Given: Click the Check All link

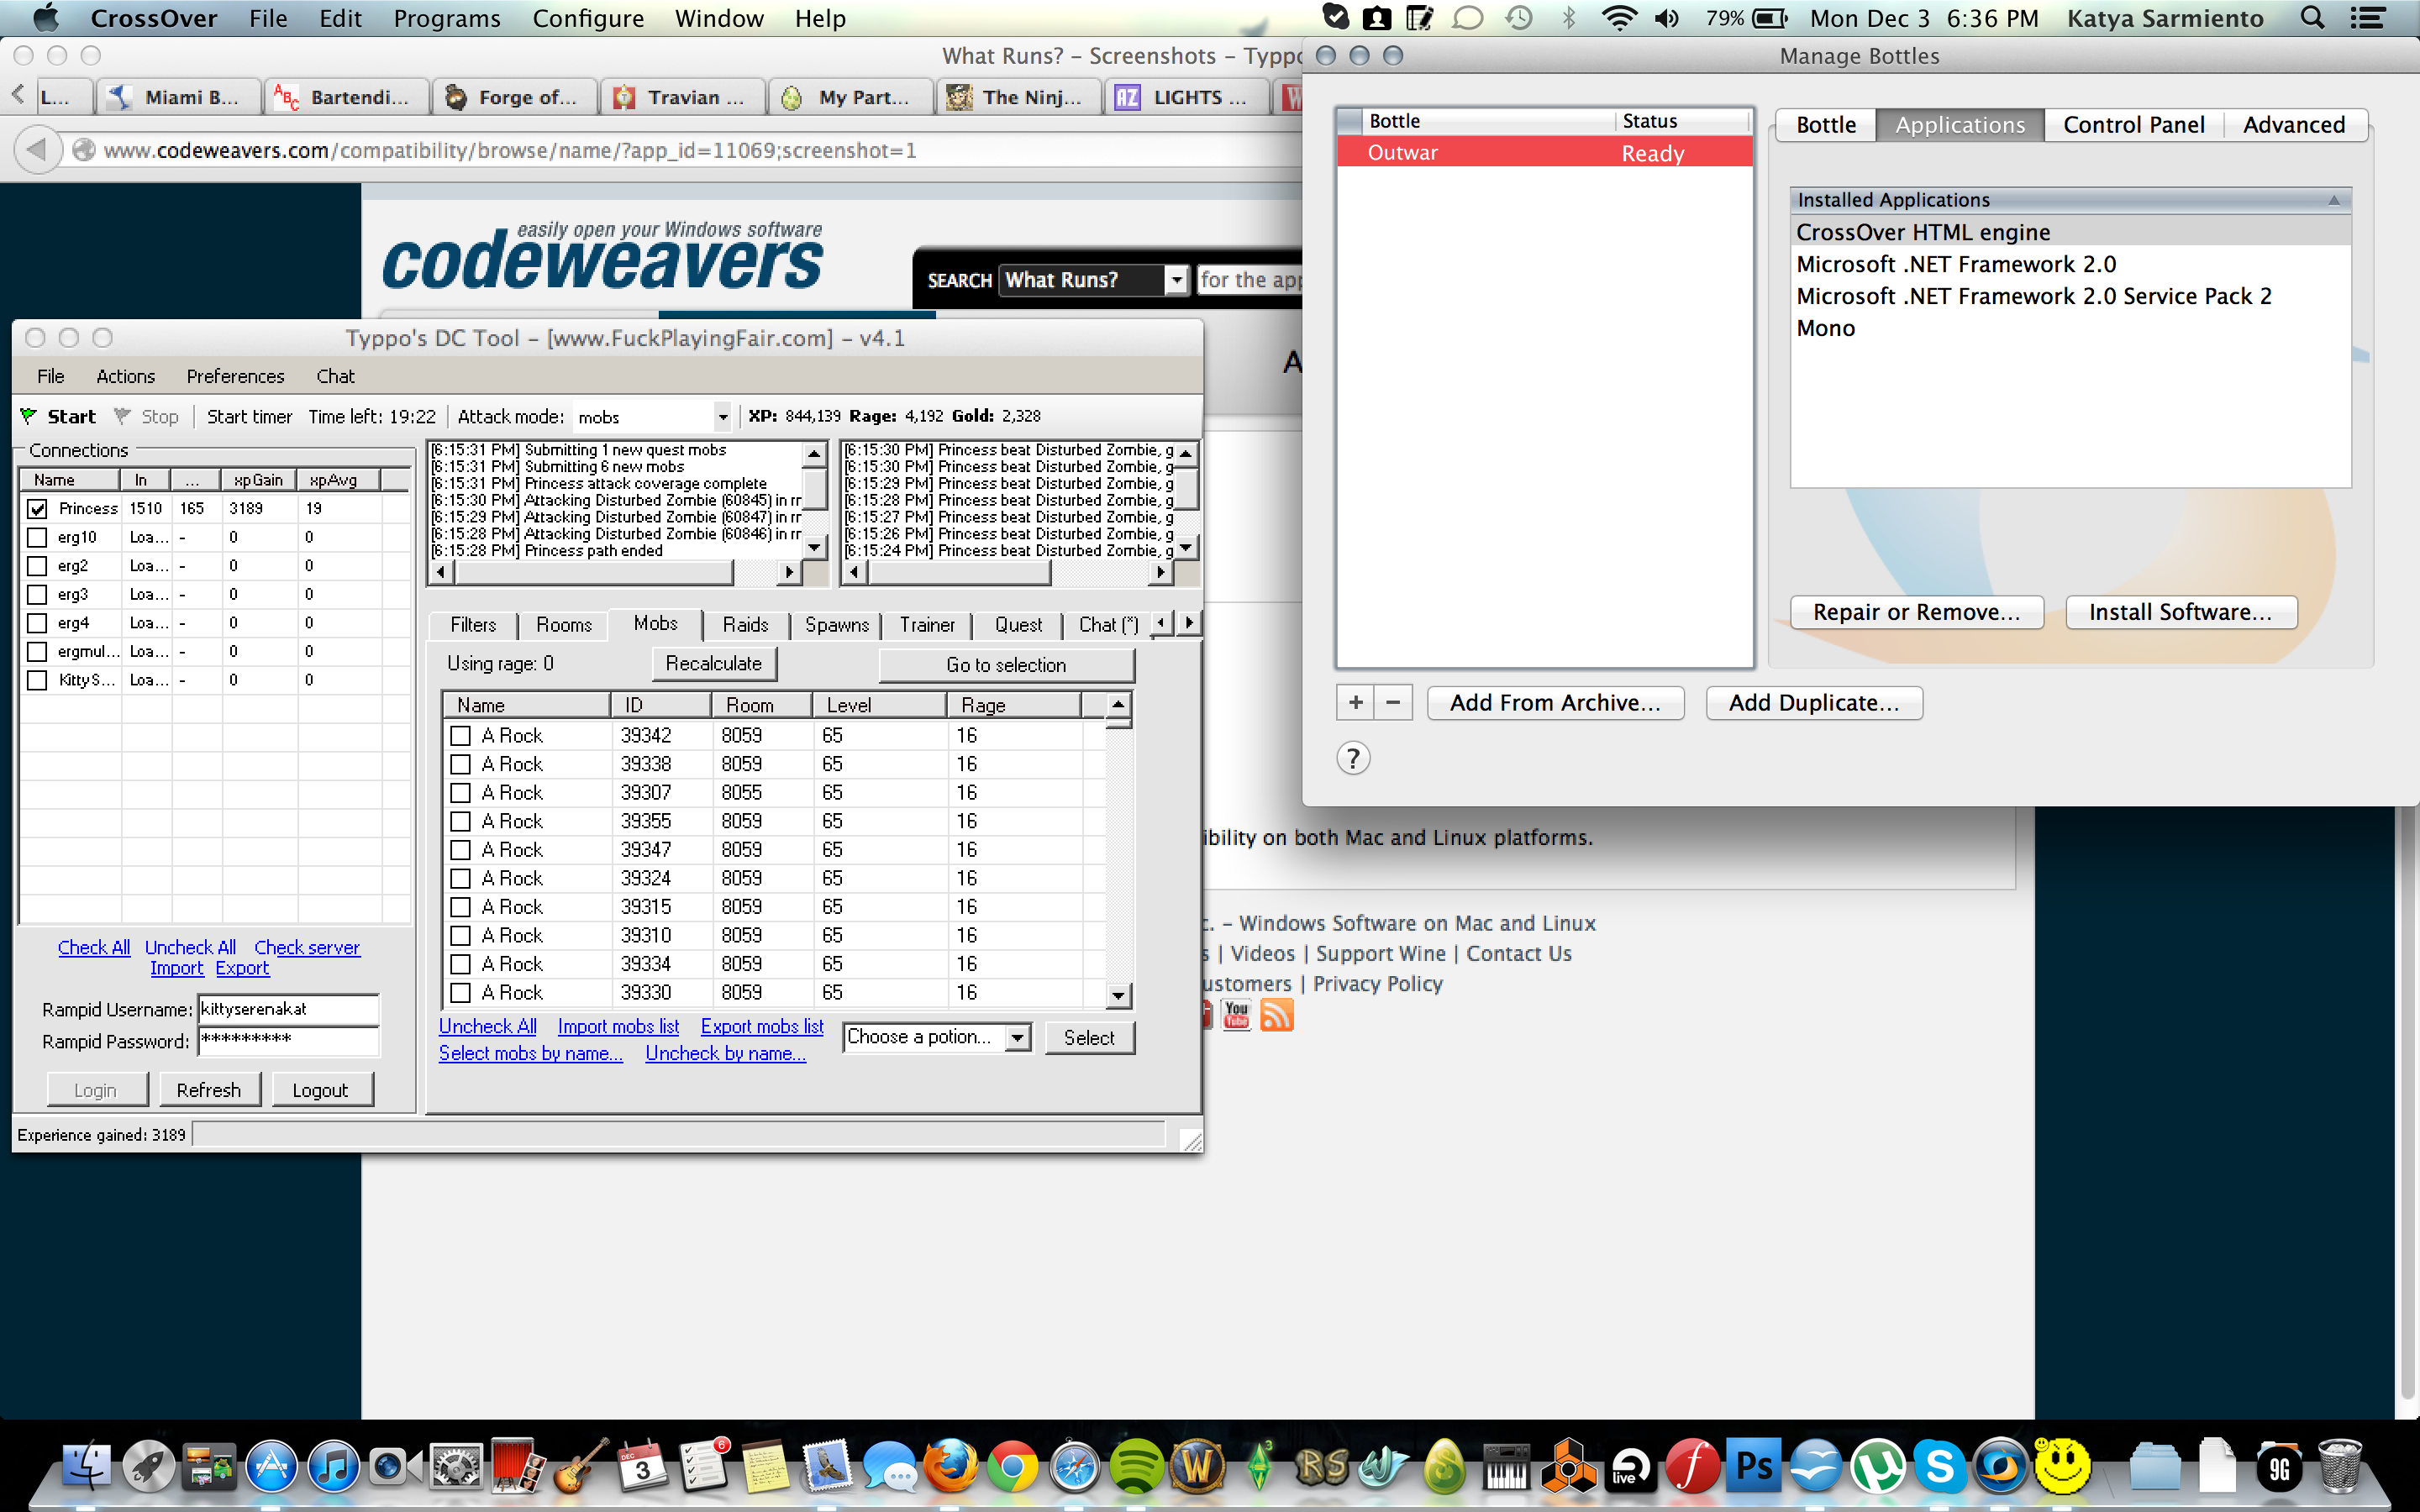Looking at the screenshot, I should [93, 947].
